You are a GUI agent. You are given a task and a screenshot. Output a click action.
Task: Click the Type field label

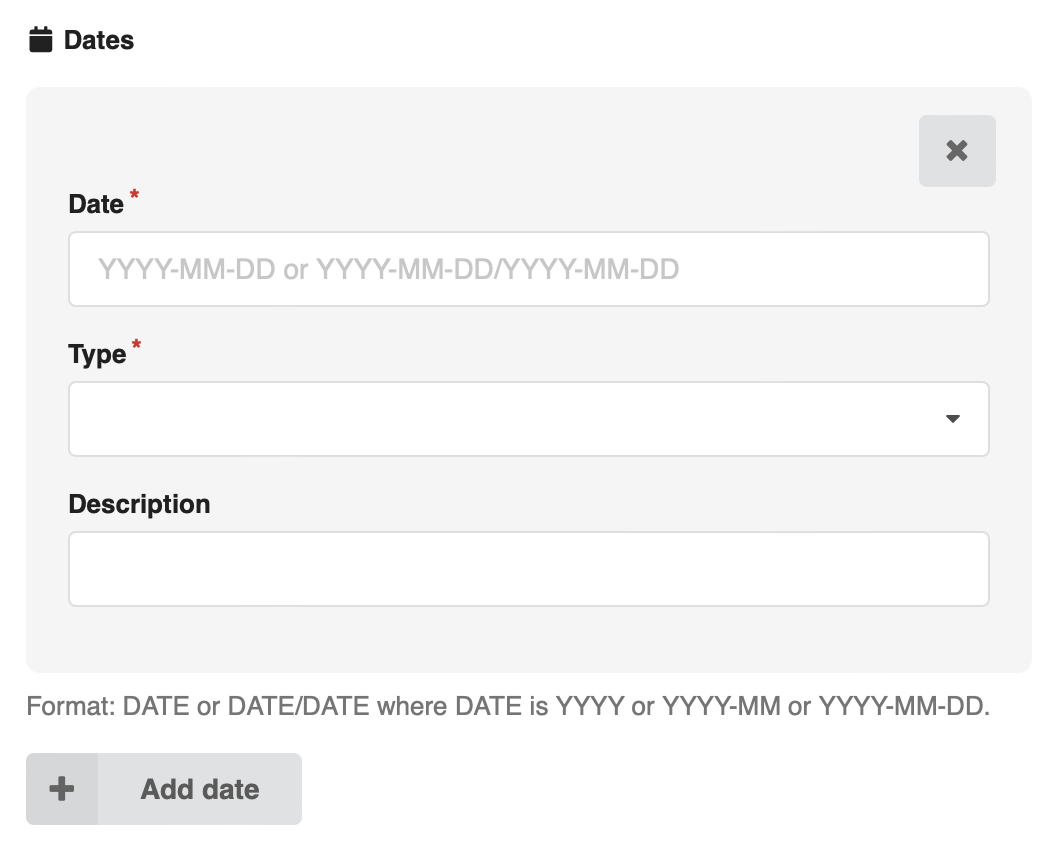(97, 354)
